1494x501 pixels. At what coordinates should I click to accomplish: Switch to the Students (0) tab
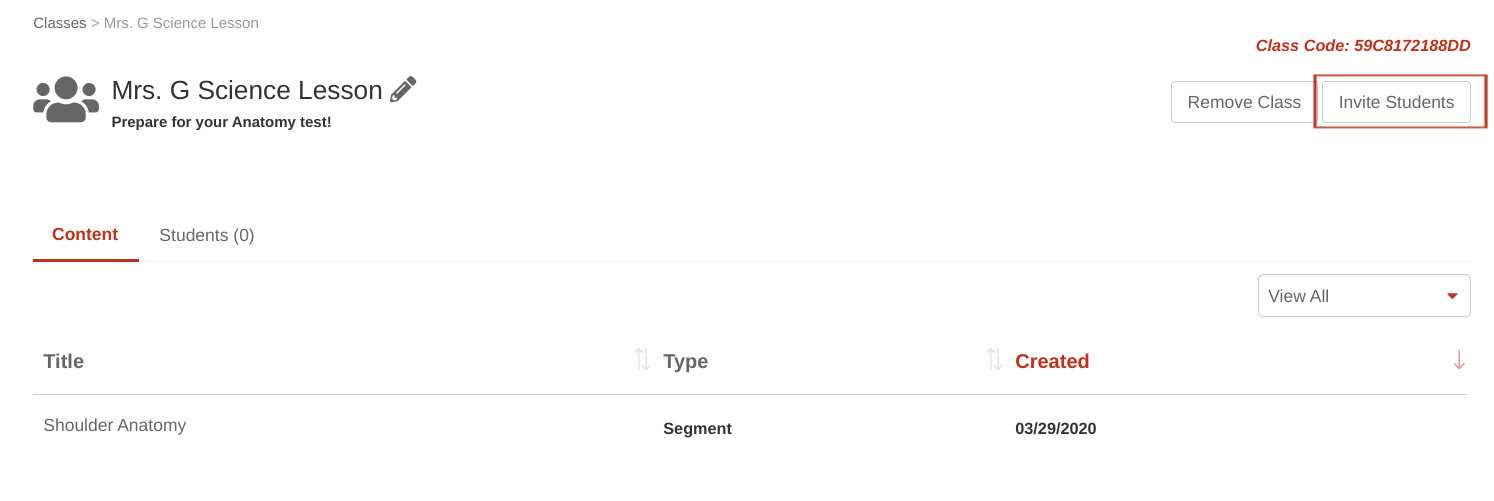click(207, 235)
